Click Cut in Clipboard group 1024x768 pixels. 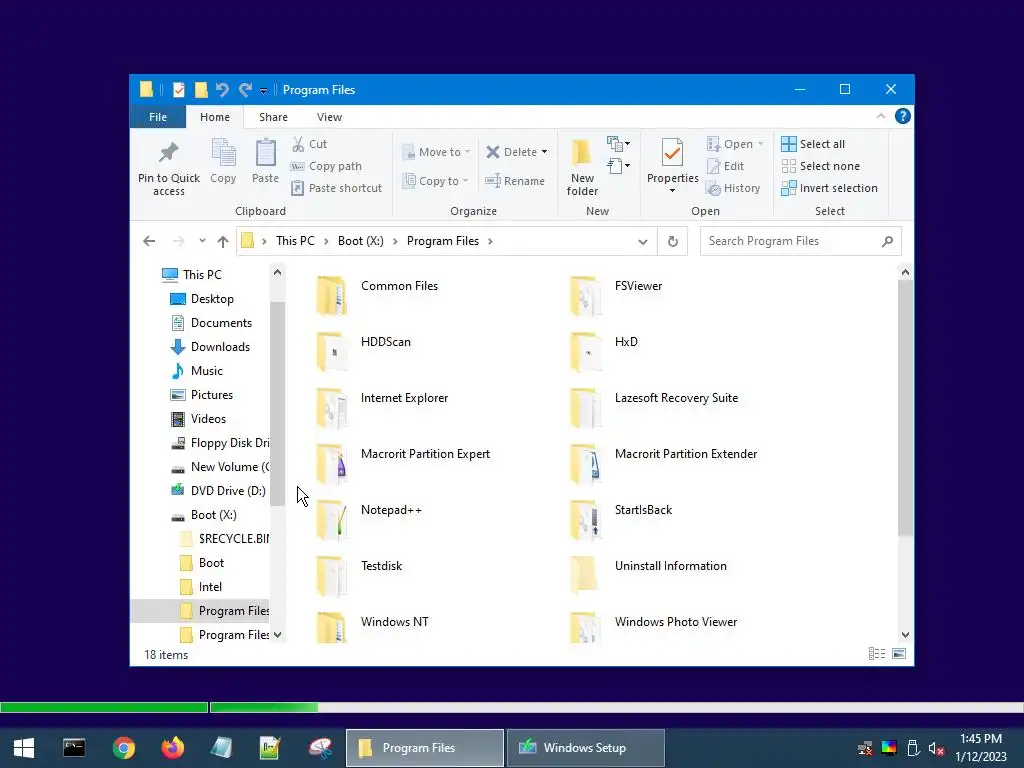[310, 144]
